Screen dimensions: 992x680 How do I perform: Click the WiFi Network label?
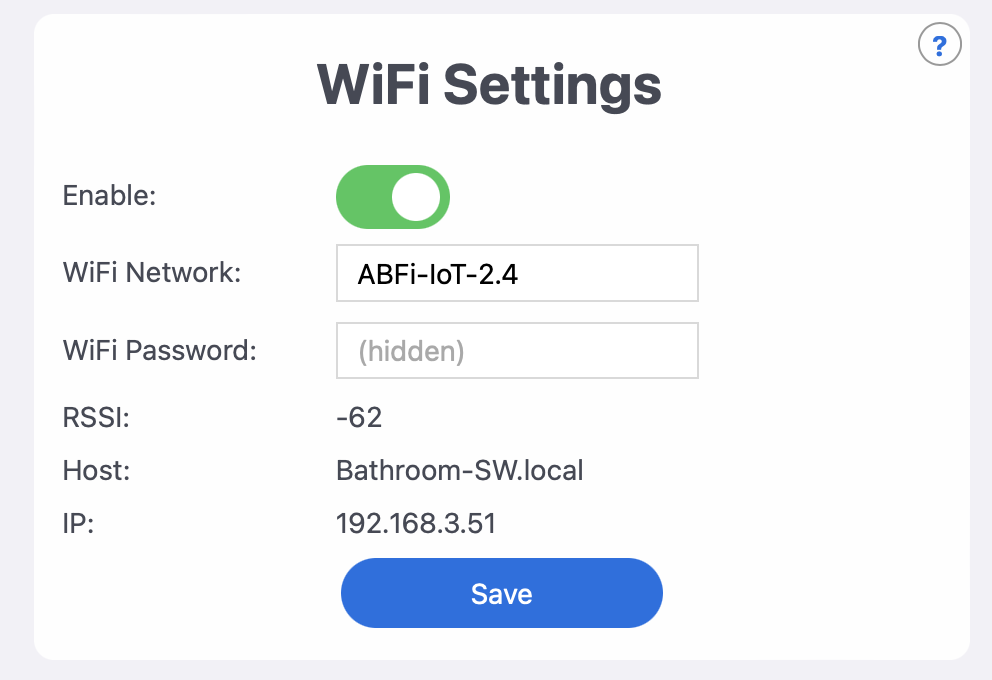pos(151,272)
